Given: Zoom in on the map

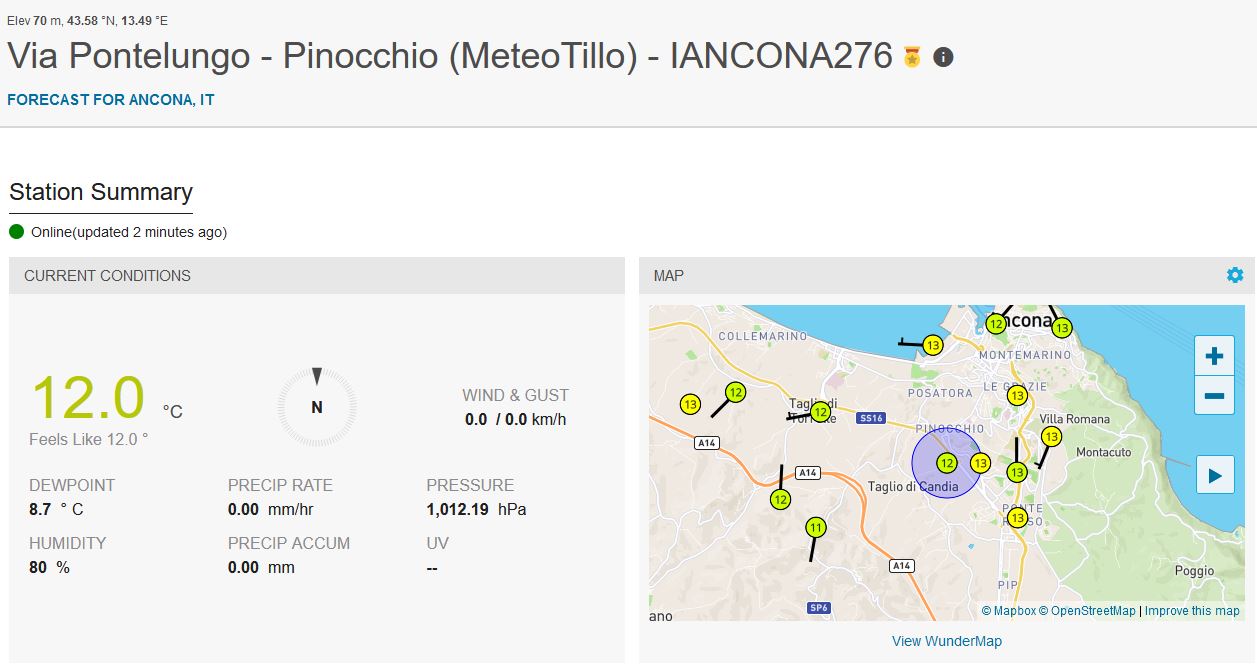Looking at the screenshot, I should coord(1215,356).
